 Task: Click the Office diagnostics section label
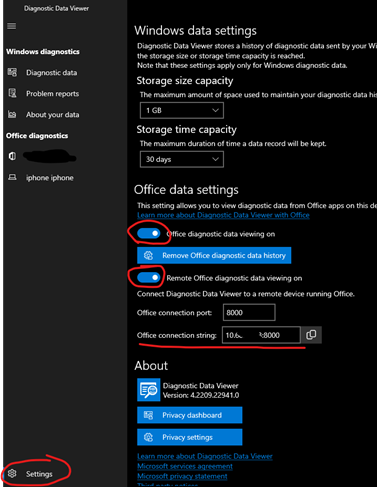[x=37, y=136]
